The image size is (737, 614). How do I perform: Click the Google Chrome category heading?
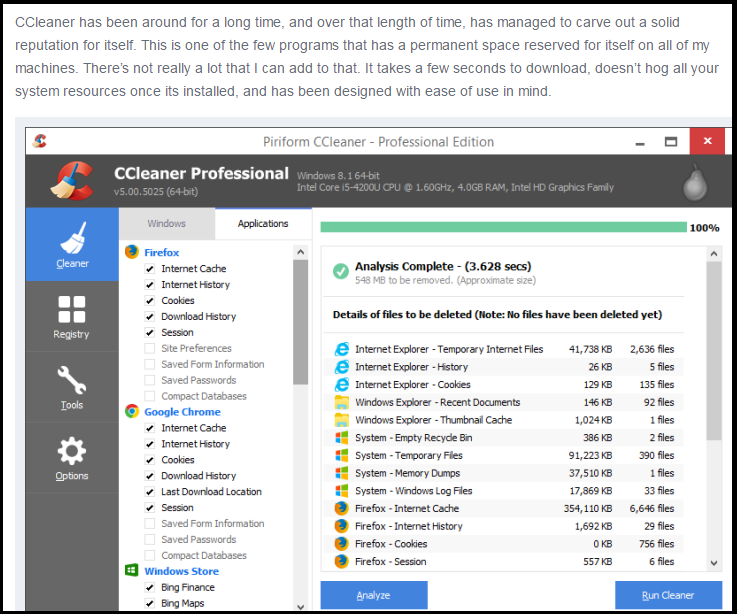[x=182, y=412]
